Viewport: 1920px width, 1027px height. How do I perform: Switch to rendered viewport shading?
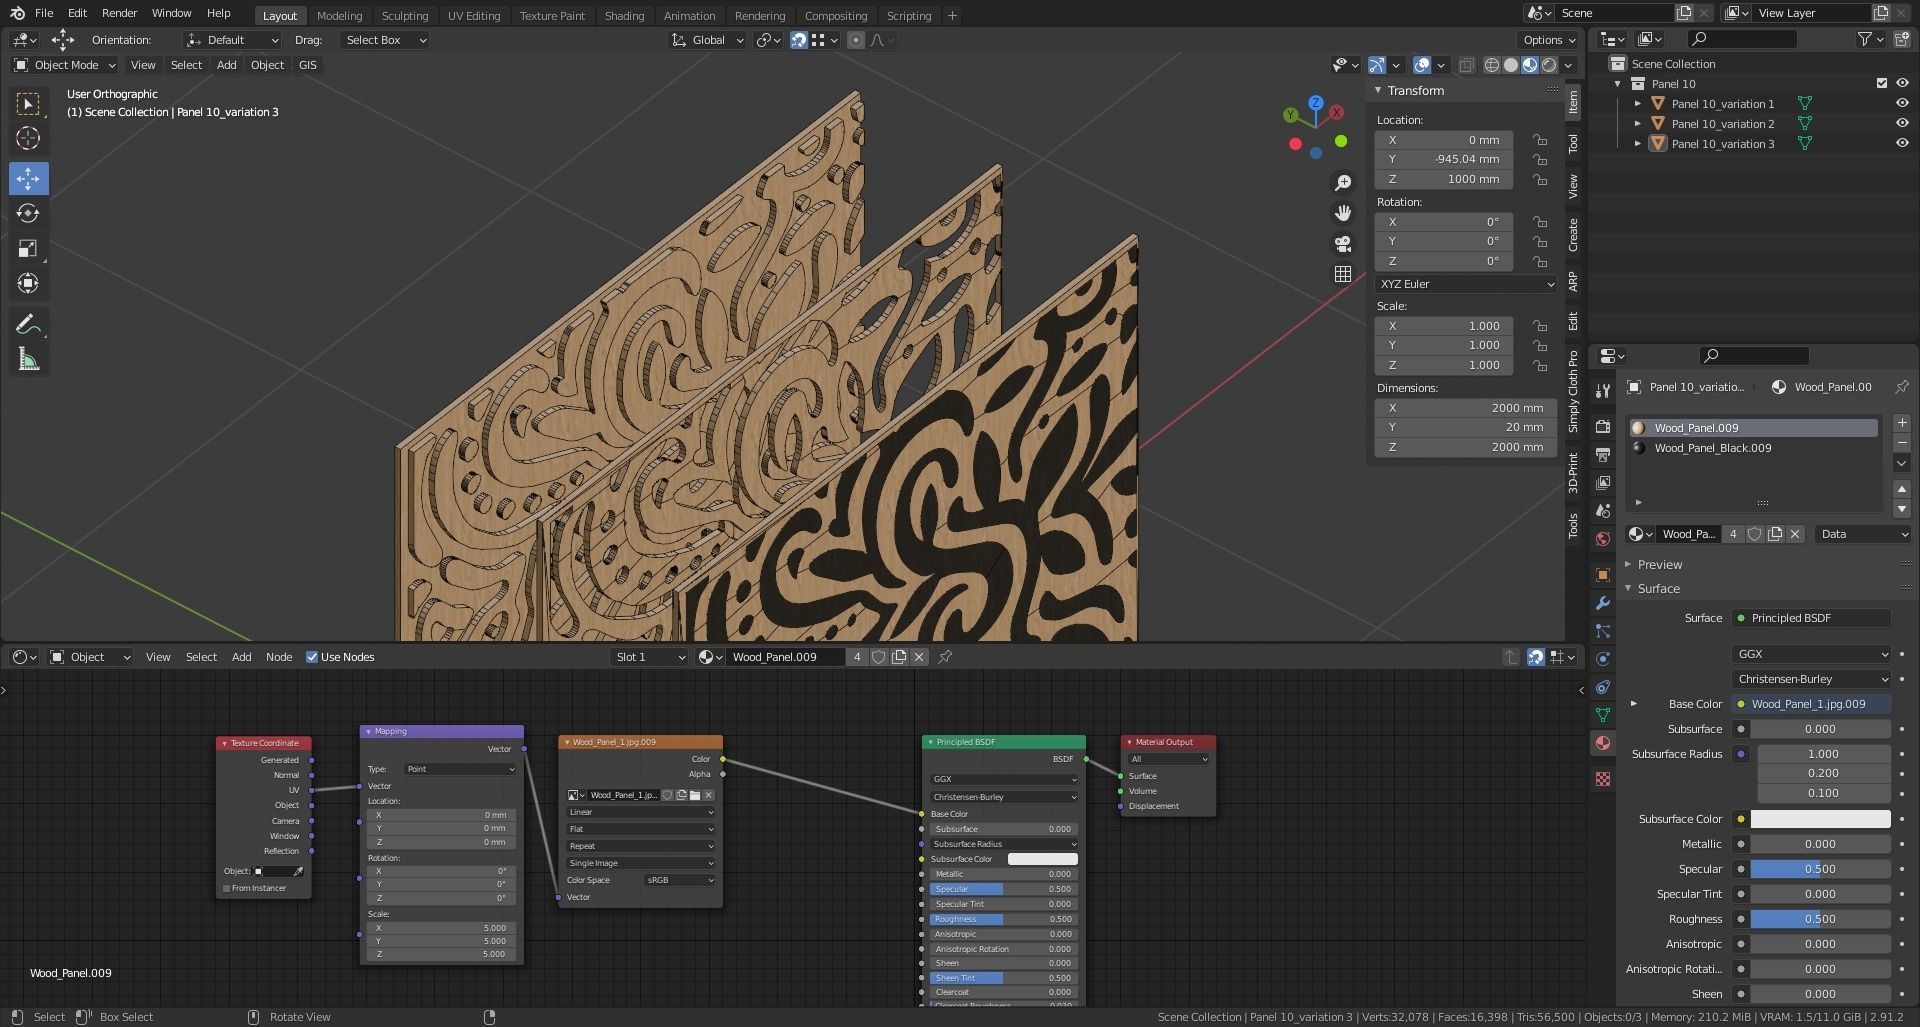pos(1549,65)
